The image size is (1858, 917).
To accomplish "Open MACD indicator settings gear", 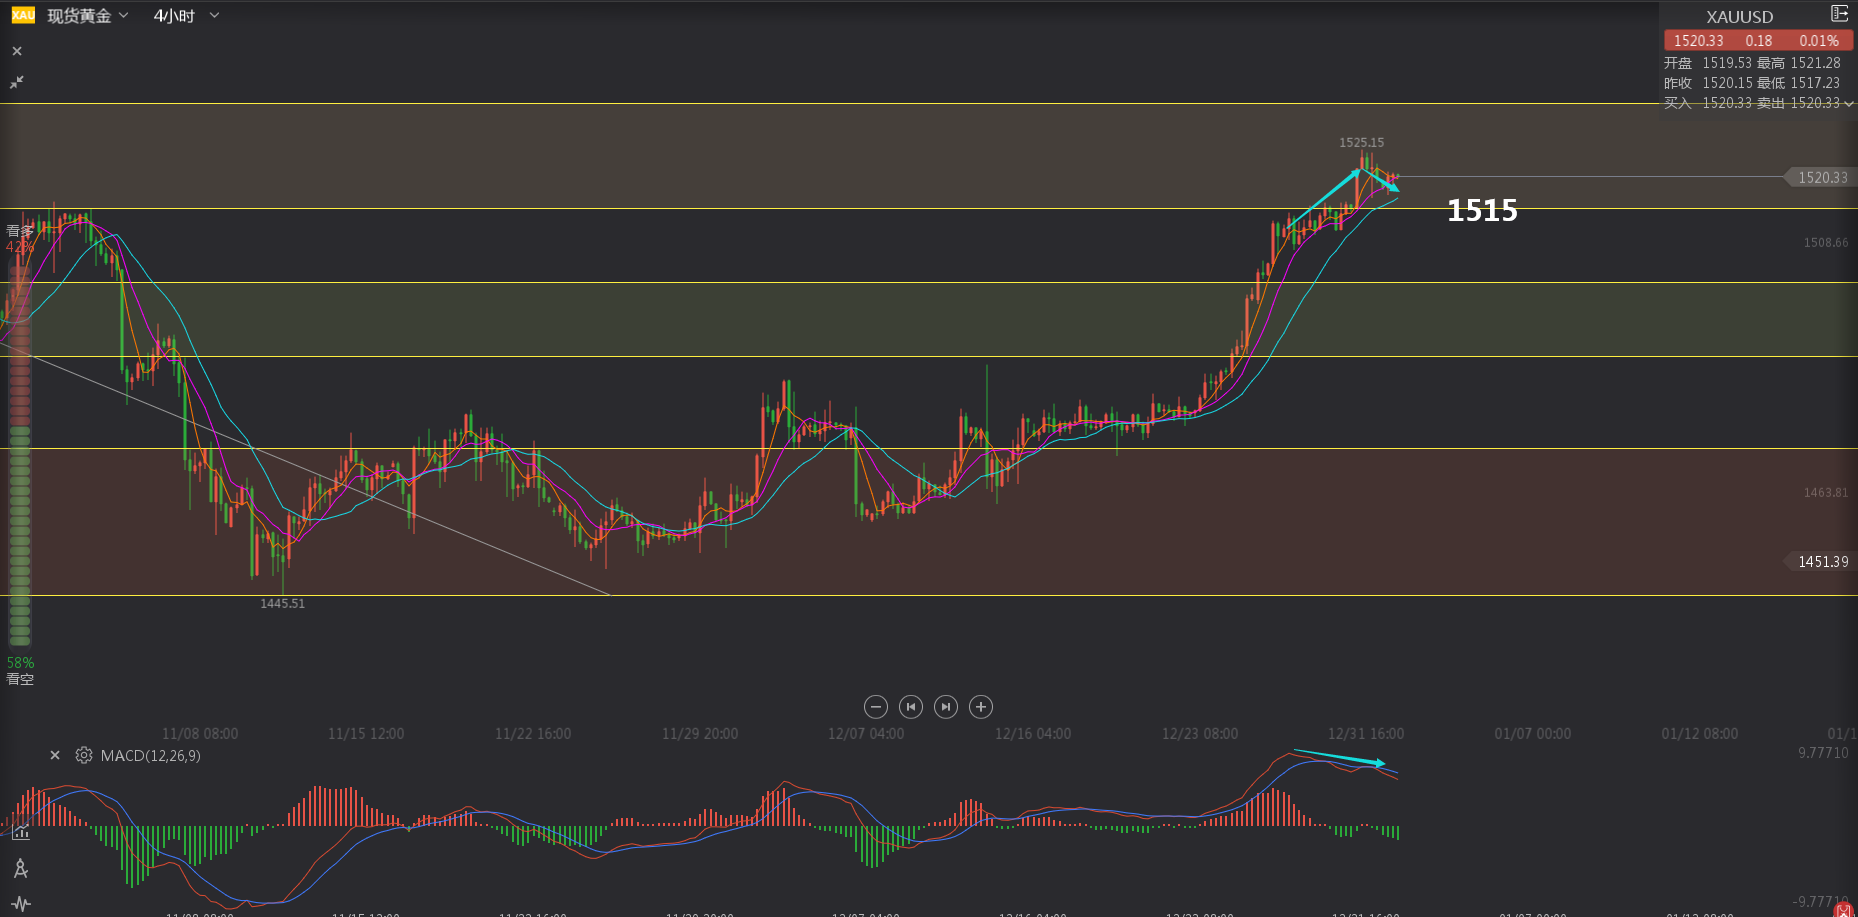I will tap(84, 756).
